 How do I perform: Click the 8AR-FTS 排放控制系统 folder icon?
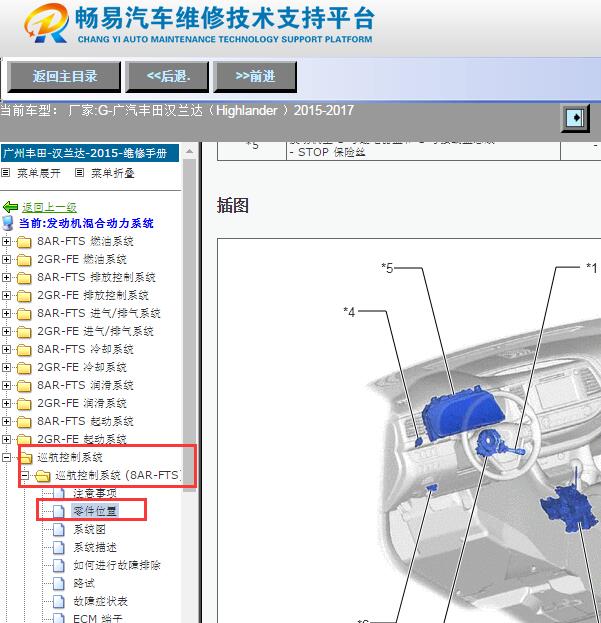[x=24, y=278]
